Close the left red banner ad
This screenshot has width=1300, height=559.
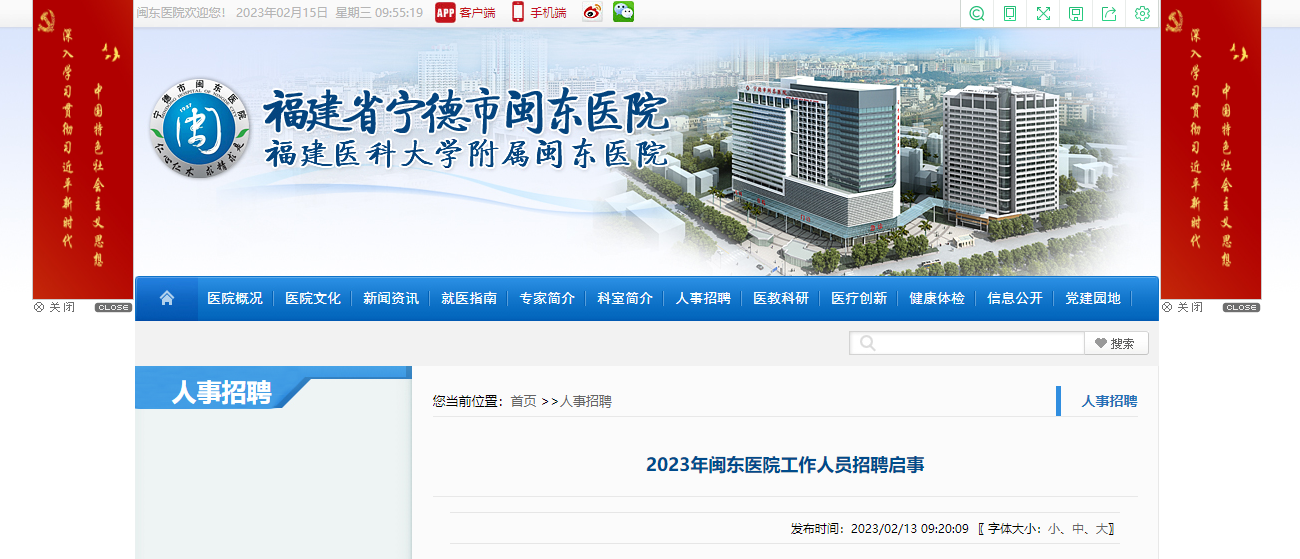point(55,307)
